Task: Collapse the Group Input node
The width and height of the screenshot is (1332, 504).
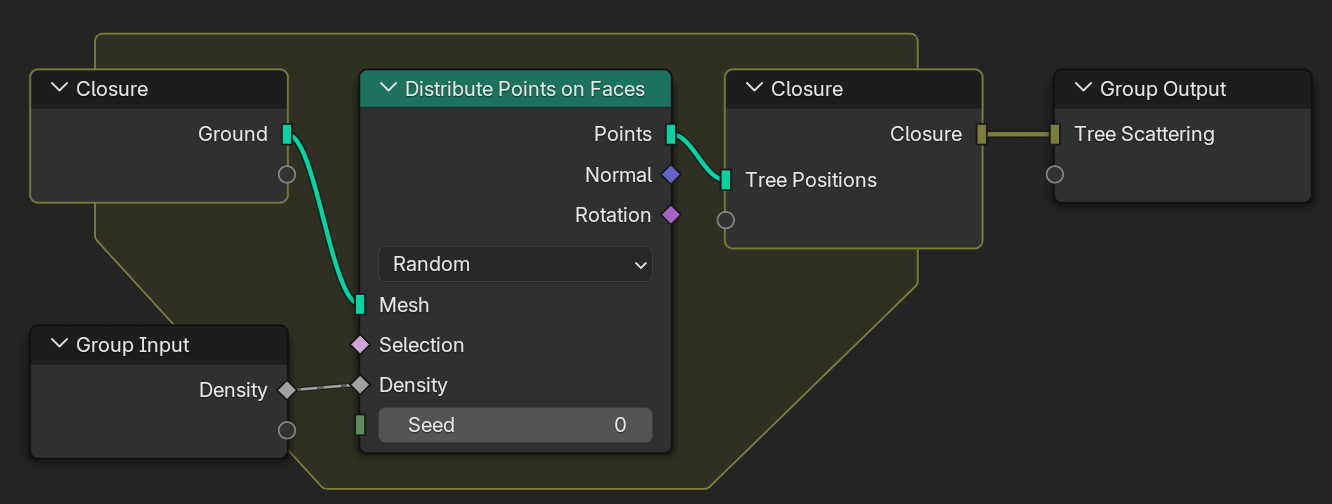Action: tap(59, 345)
